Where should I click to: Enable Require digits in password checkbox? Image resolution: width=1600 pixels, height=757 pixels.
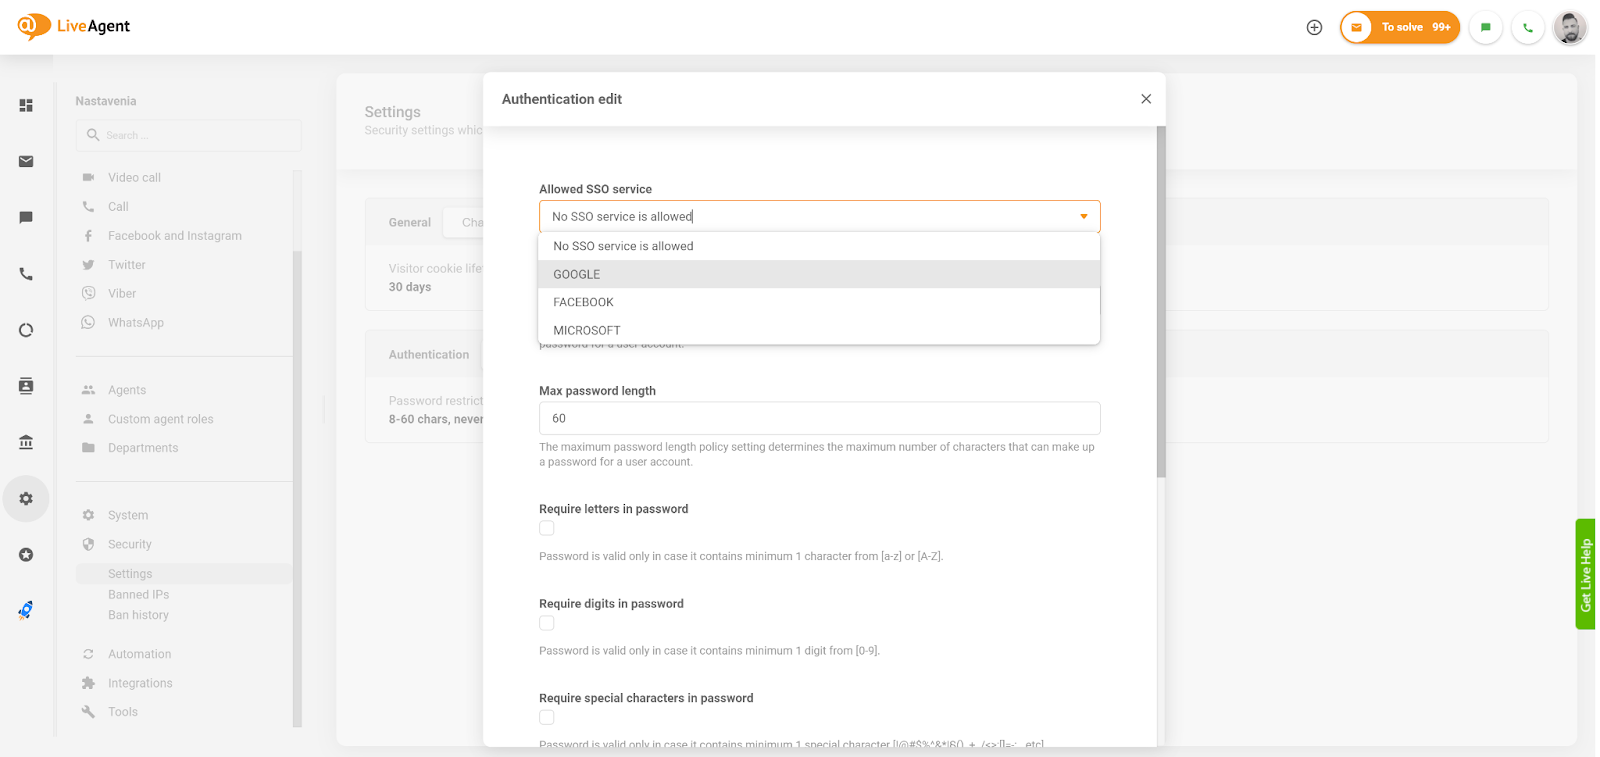point(547,623)
